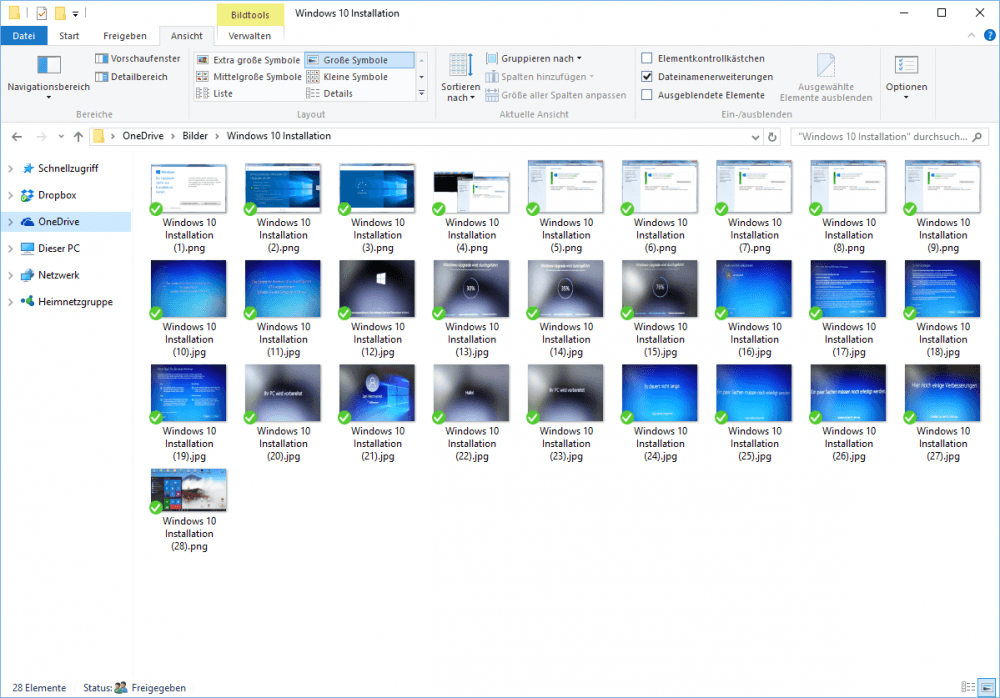Switch to large thumbnails view in status bar
Screen dimensions: 1000x698
(x=987, y=687)
